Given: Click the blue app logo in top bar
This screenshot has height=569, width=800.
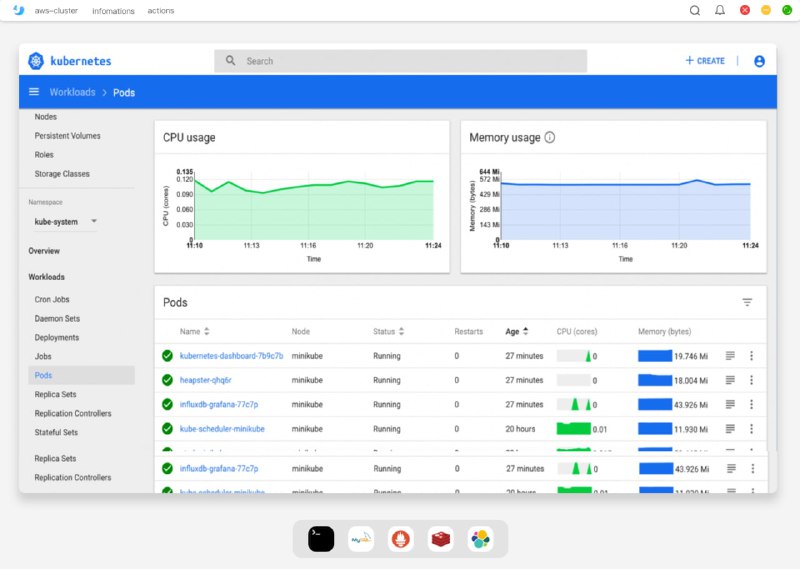Looking at the screenshot, I should coord(19,10).
